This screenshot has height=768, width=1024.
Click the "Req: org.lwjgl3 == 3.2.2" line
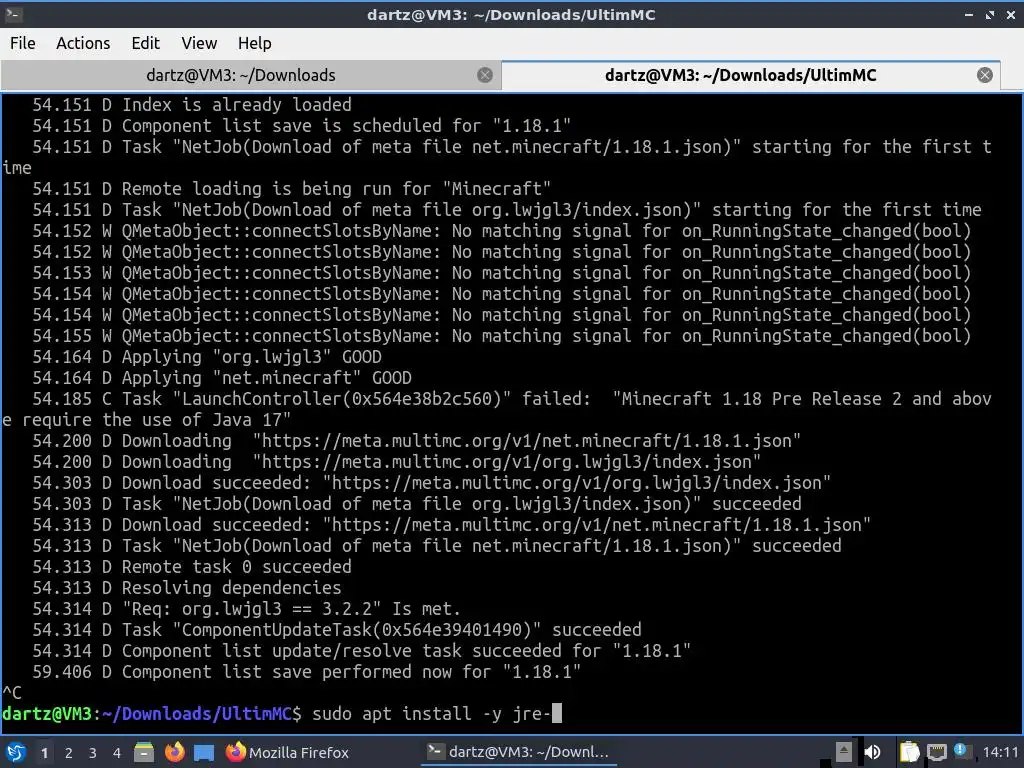(x=247, y=609)
